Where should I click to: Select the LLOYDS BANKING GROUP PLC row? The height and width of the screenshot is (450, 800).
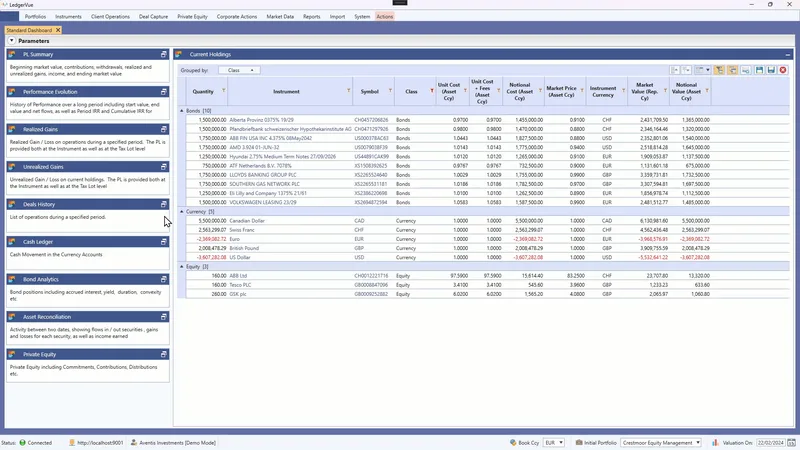(x=487, y=175)
